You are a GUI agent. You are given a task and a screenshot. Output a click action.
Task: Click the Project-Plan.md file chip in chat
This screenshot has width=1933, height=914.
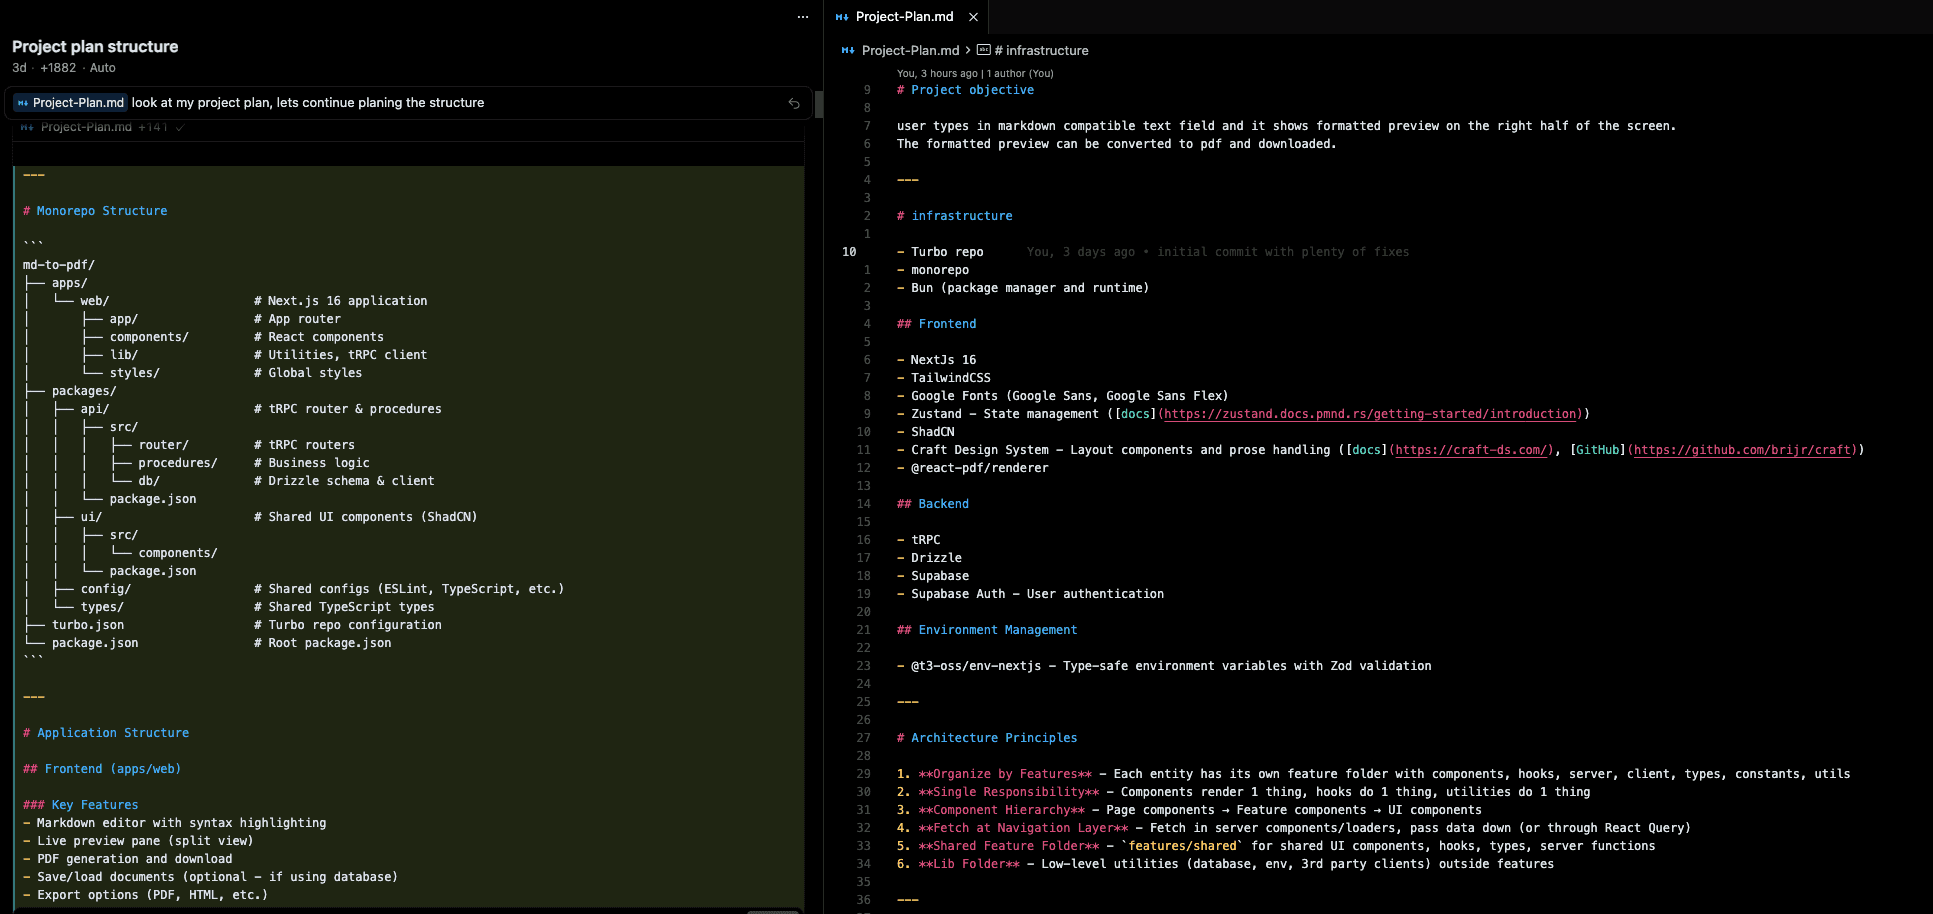click(71, 103)
